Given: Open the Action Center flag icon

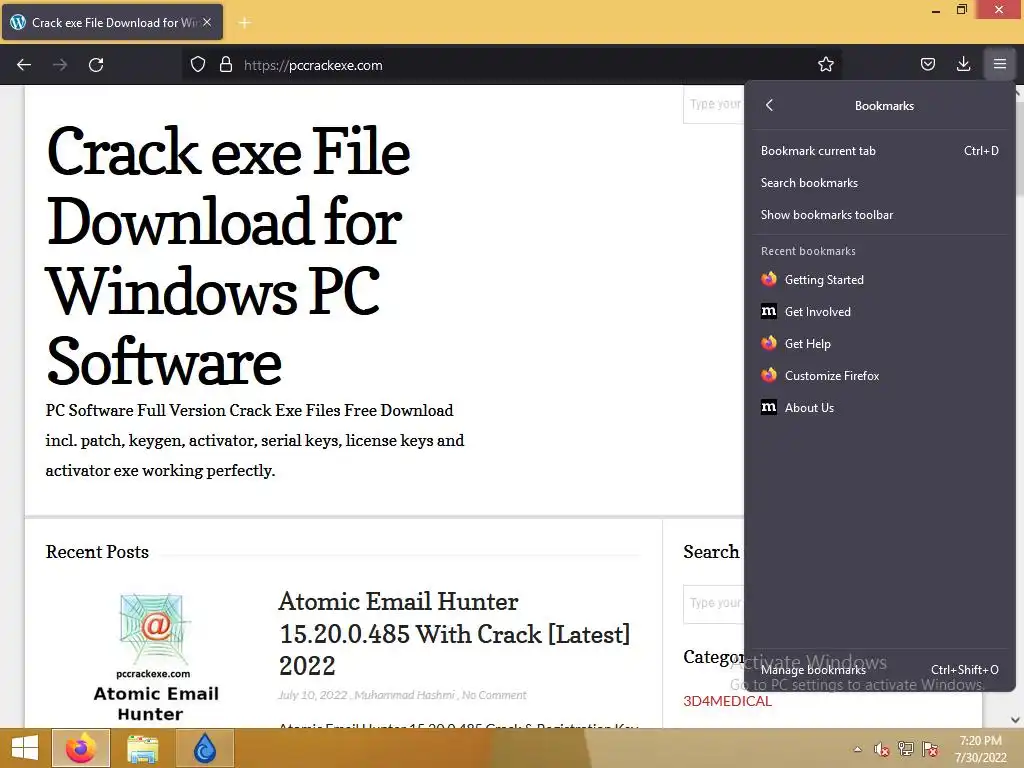Looking at the screenshot, I should [930, 749].
